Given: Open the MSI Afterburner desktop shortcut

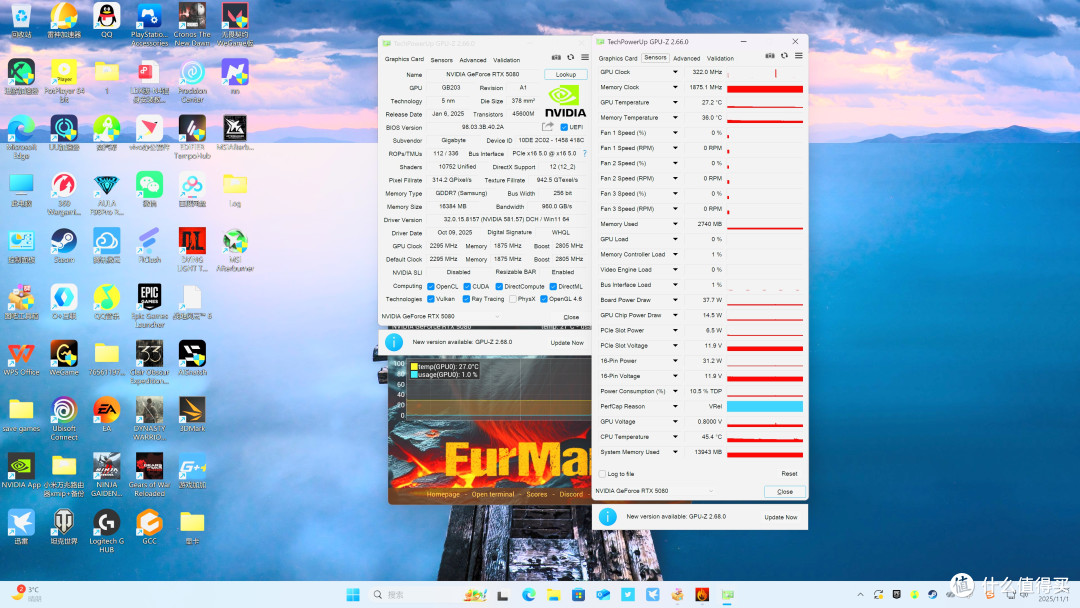Looking at the screenshot, I should 235,251.
